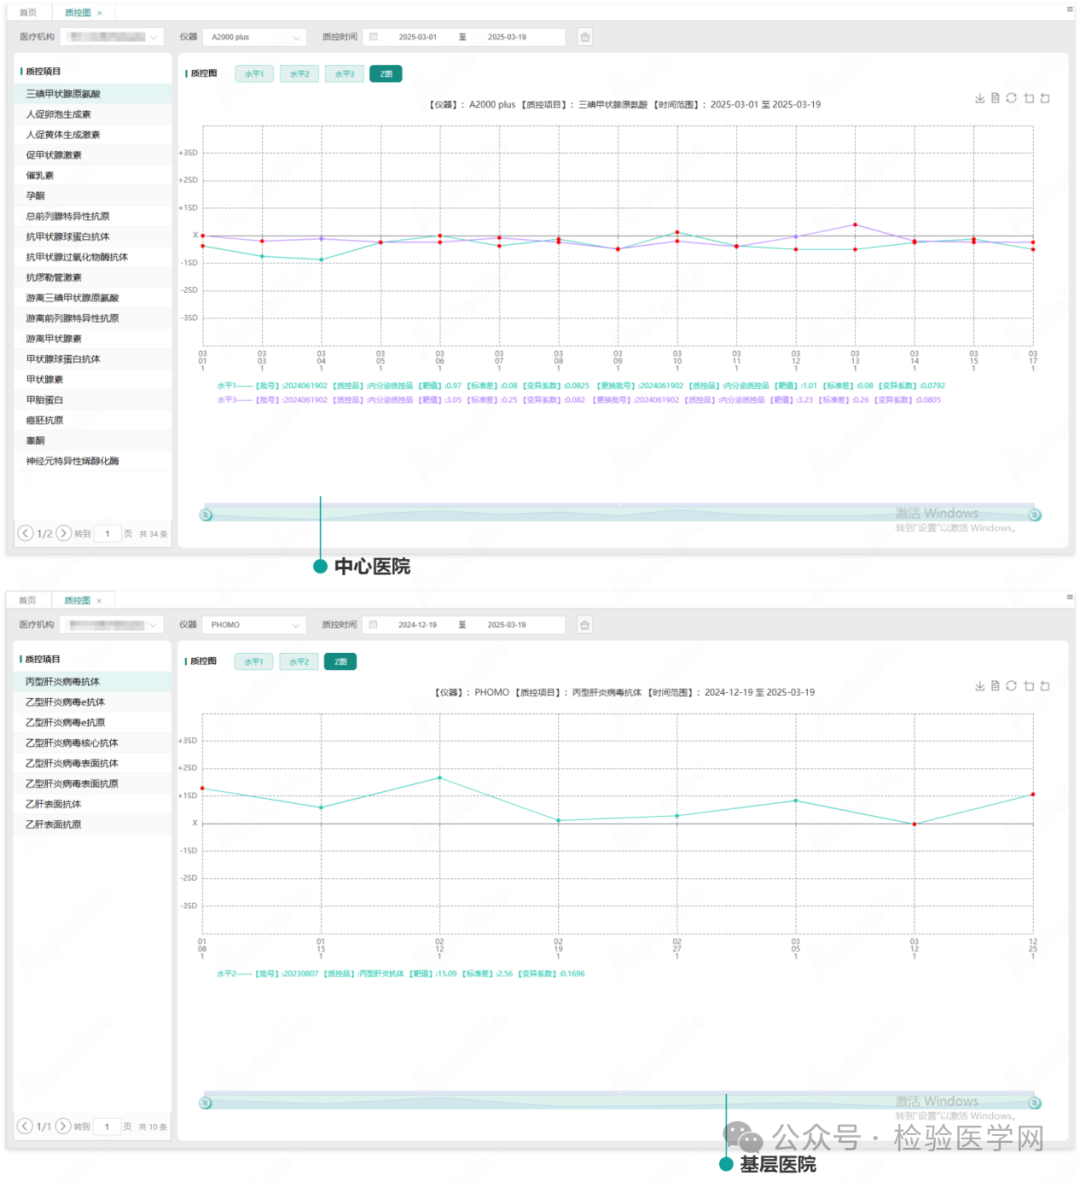Image resolution: width=1080 pixels, height=1182 pixels.
Task: Go to next page in 1/1 pager
Action: (x=63, y=1126)
